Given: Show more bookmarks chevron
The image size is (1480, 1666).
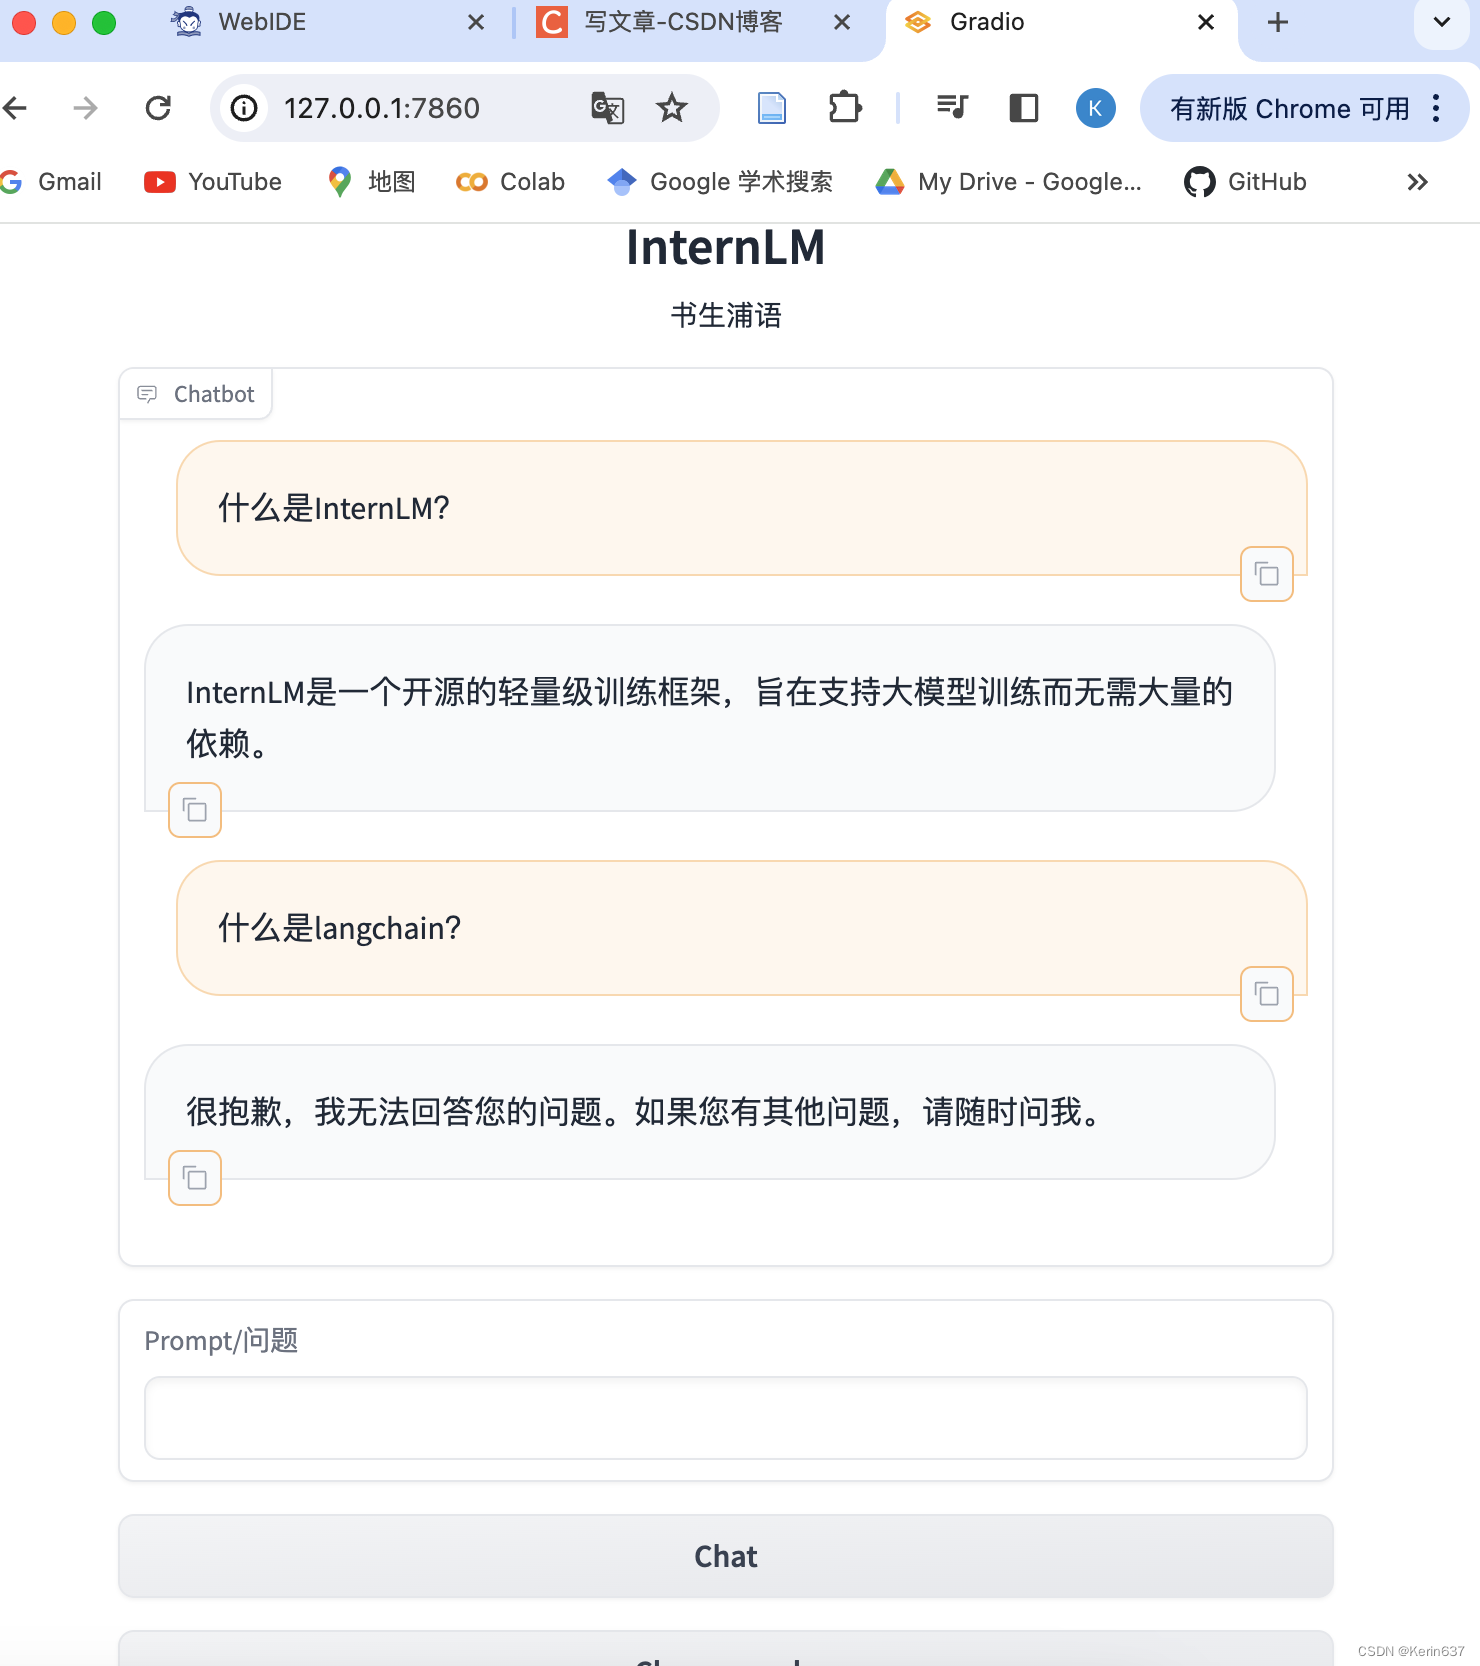Looking at the screenshot, I should tap(1417, 182).
